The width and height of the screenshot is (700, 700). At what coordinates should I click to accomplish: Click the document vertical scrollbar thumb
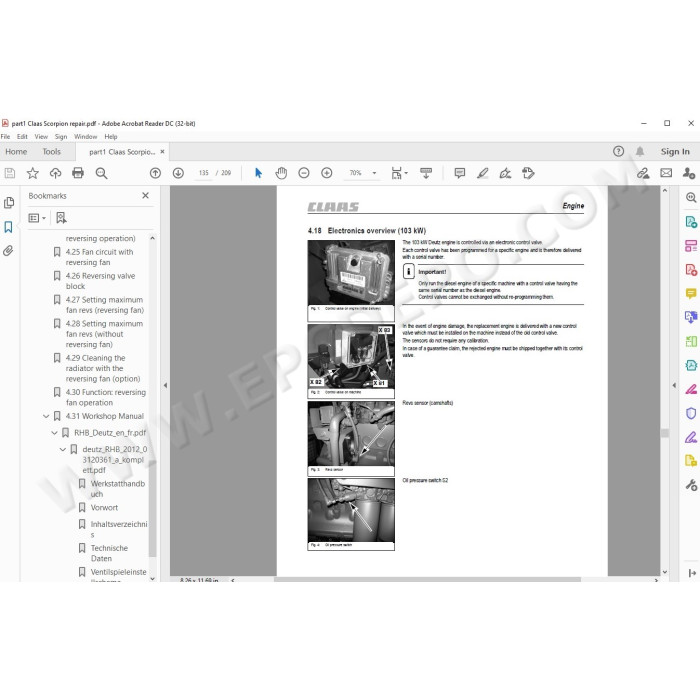[665, 433]
